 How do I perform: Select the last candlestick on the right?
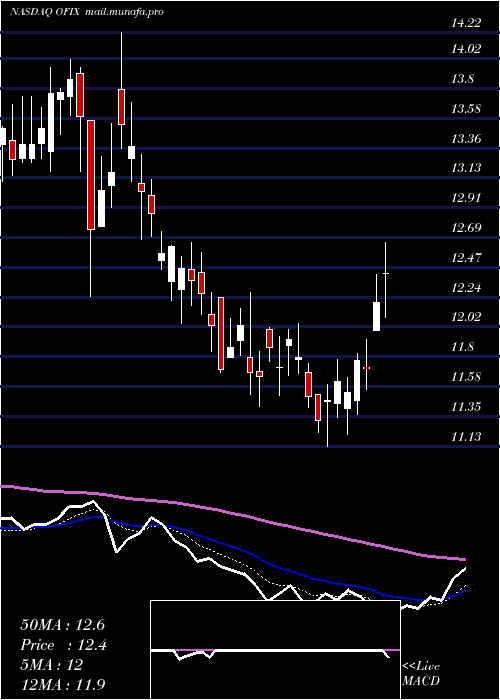386,280
